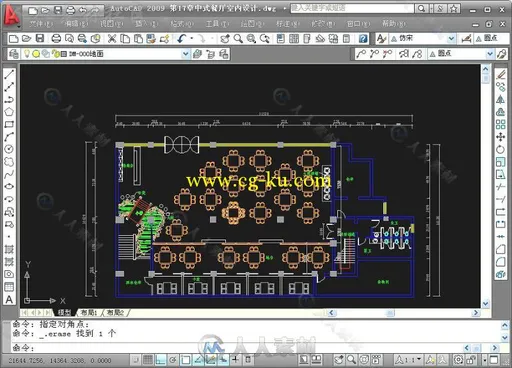The width and height of the screenshot is (512, 368).
Task: Select the Rotate modify tool
Action: (x=500, y=149)
